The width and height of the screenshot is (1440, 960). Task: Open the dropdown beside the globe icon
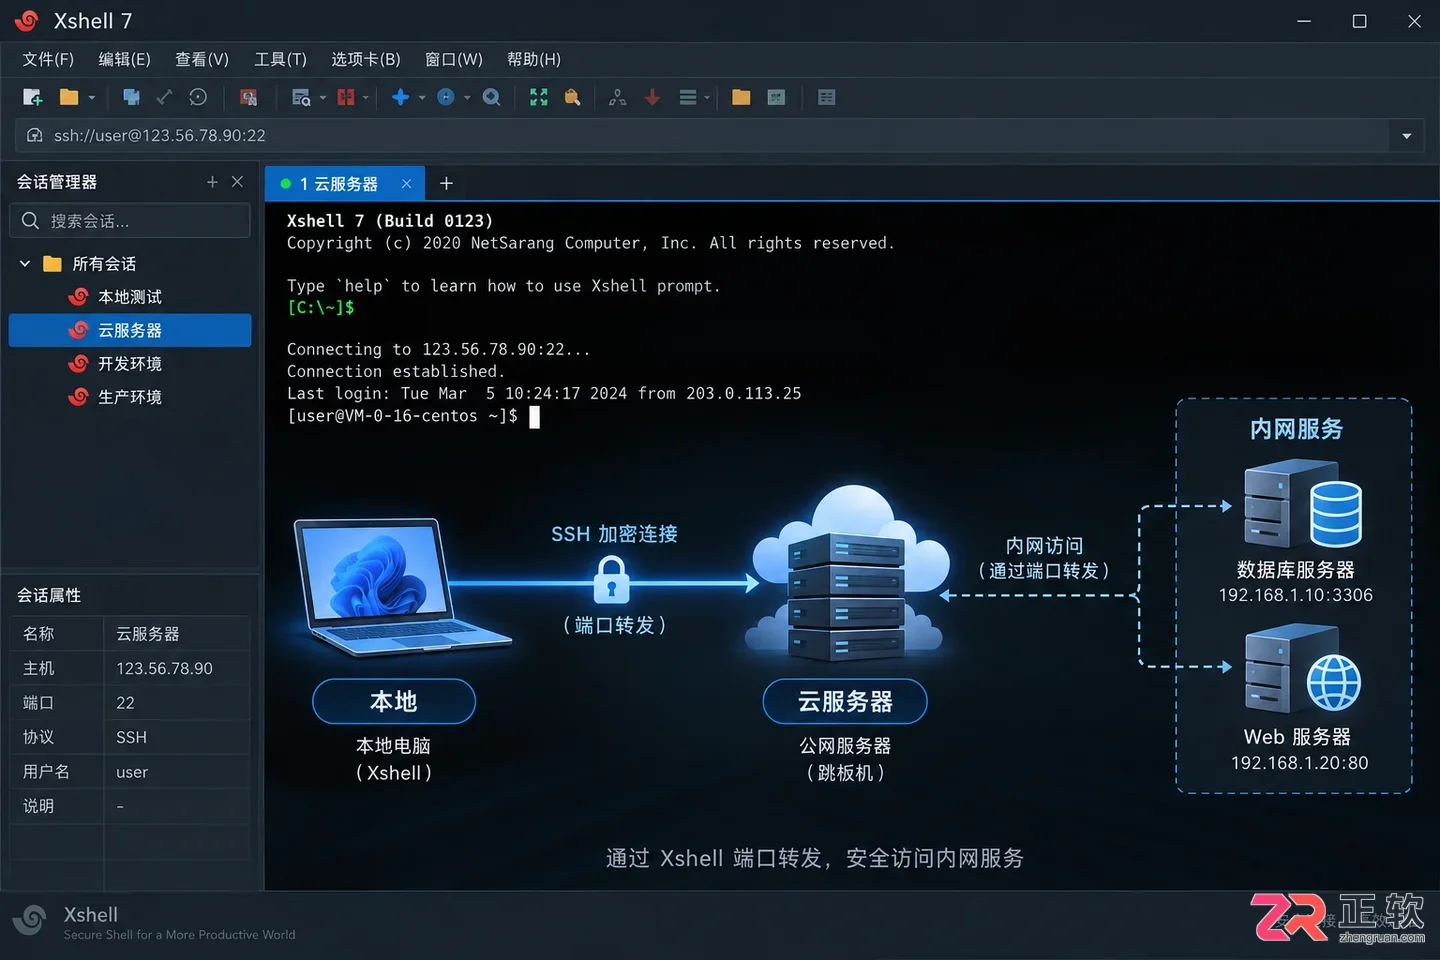pos(467,98)
